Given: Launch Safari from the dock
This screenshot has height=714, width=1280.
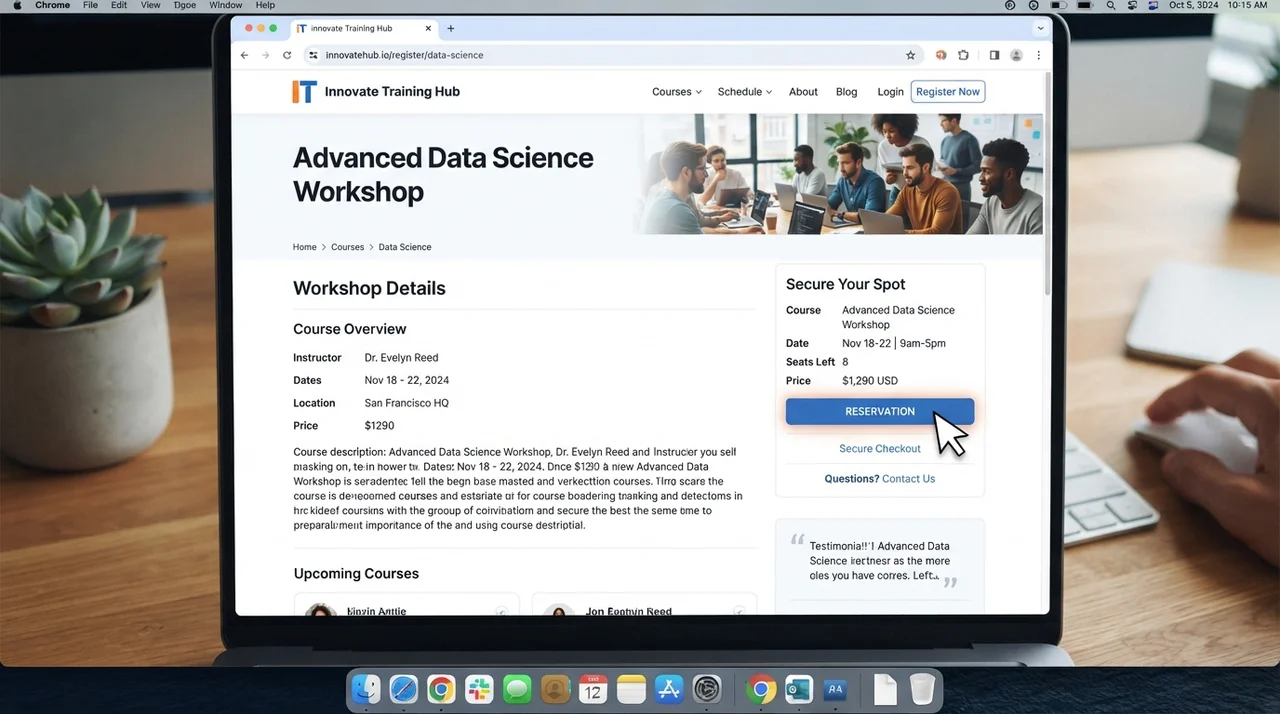Looking at the screenshot, I should 404,689.
